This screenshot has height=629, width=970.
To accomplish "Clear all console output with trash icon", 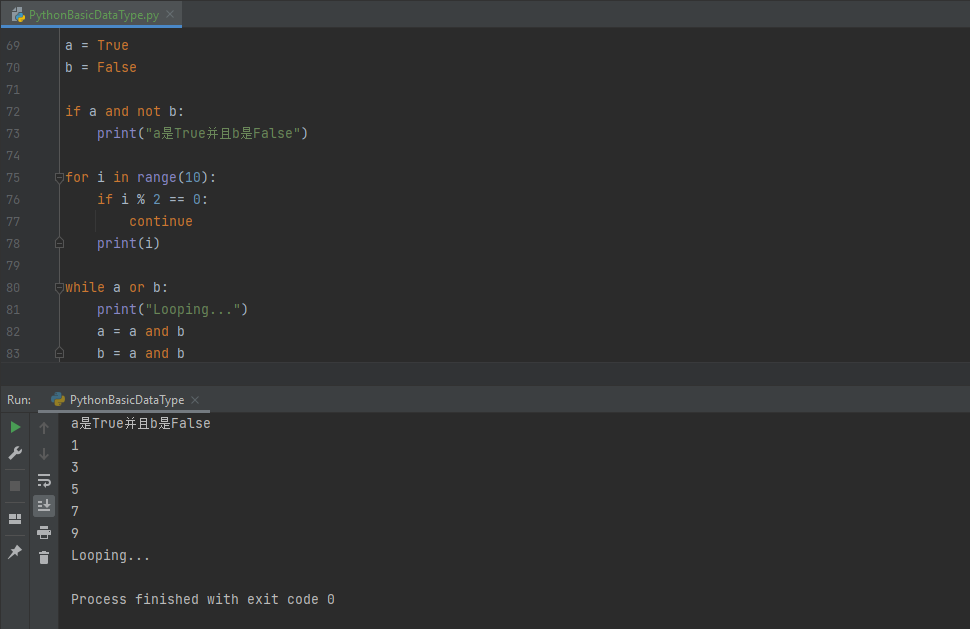I will (x=44, y=558).
